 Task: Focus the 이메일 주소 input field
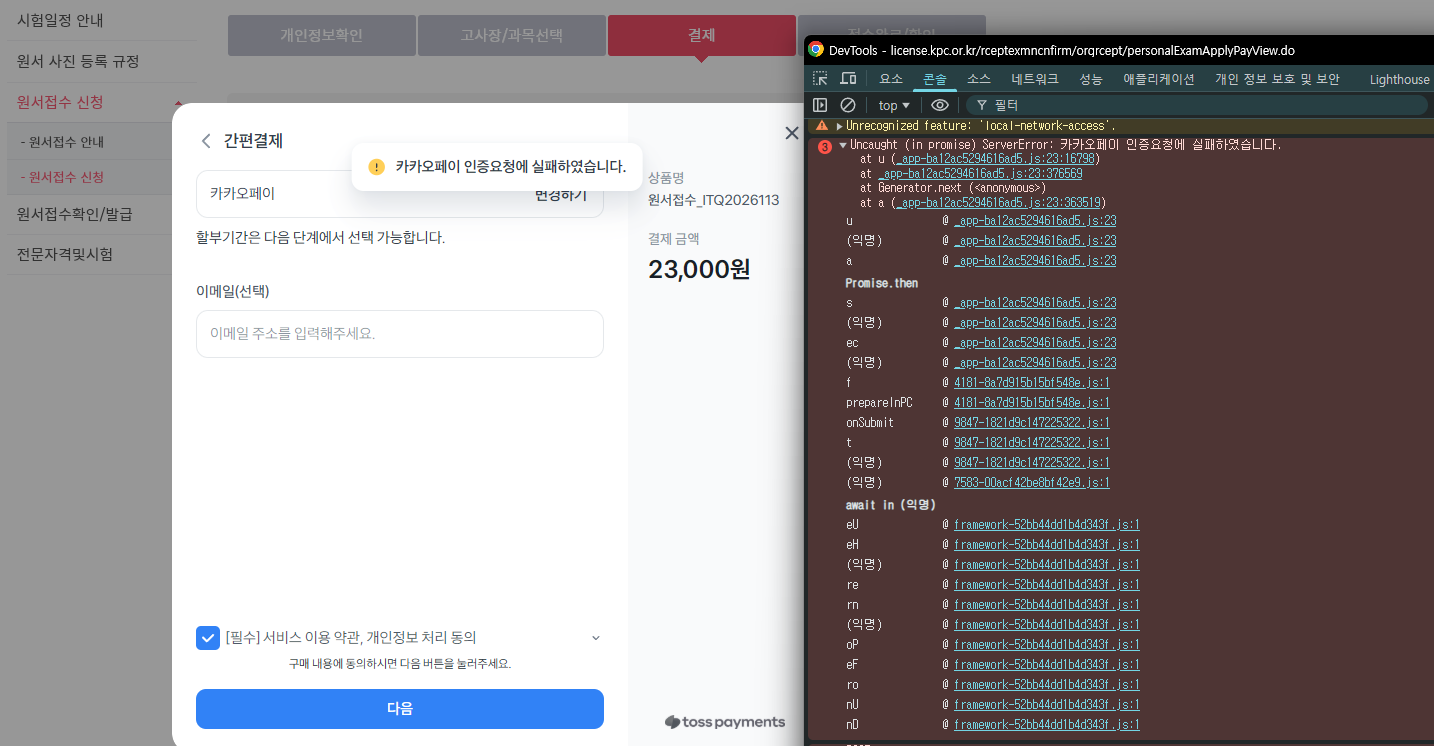pos(400,334)
